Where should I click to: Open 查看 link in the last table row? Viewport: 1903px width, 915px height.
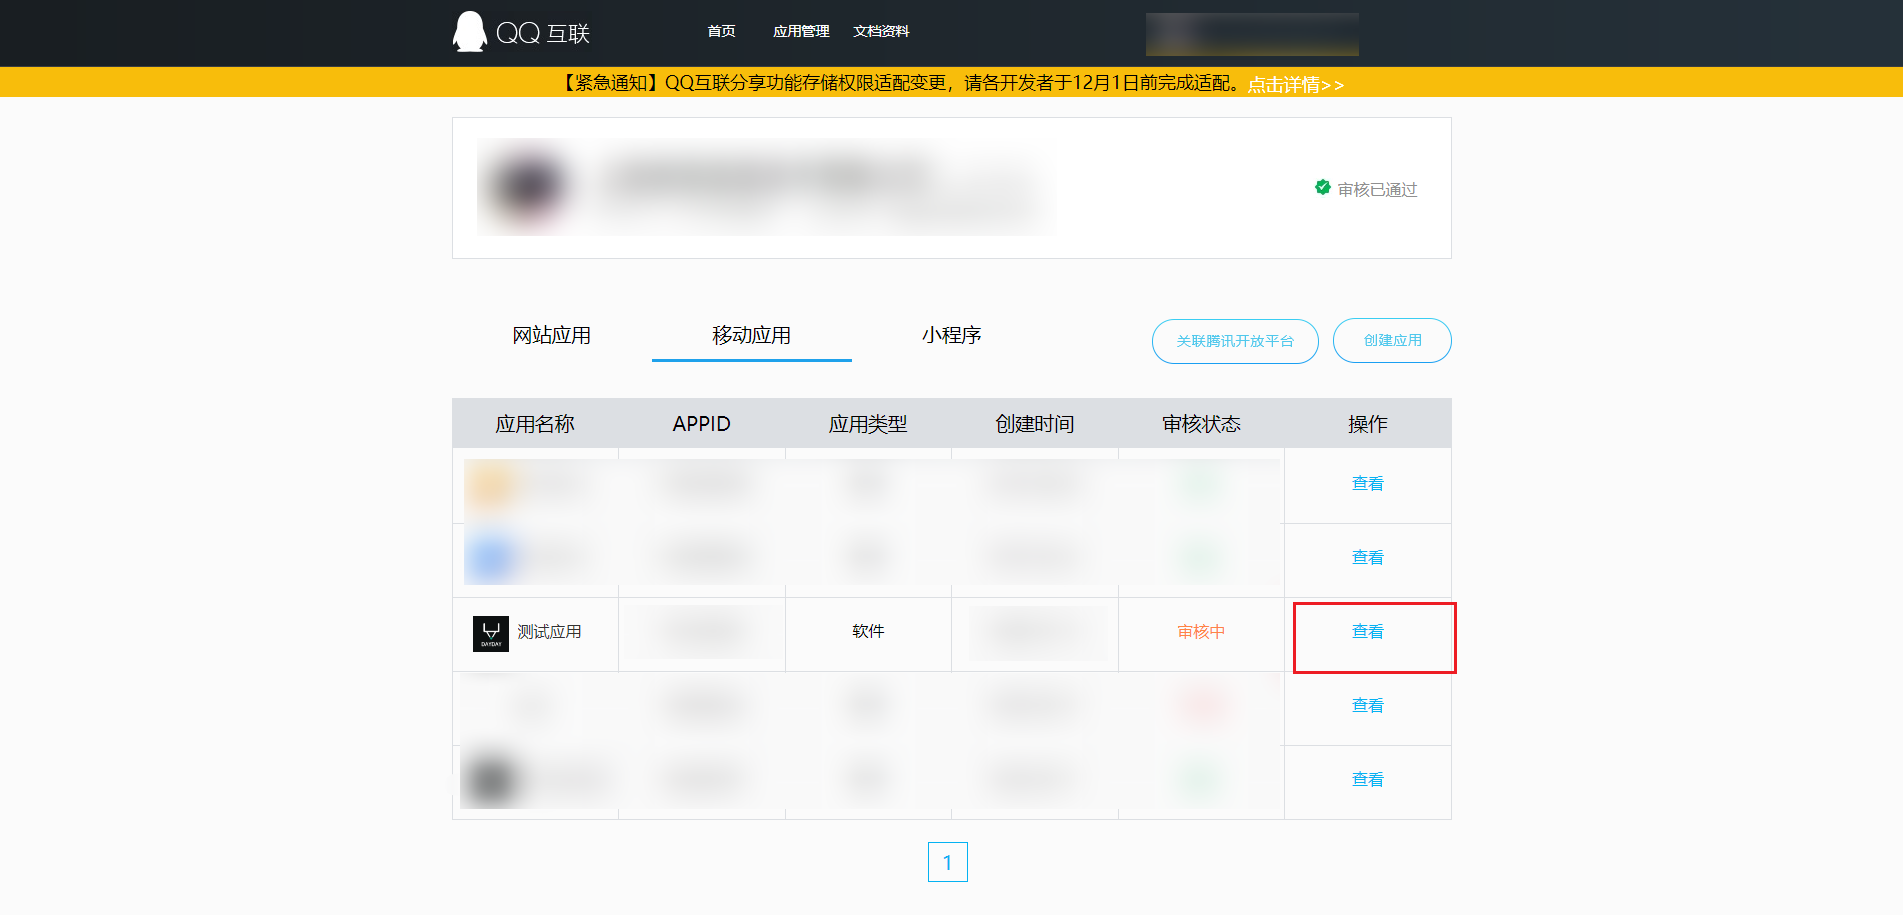(x=1368, y=780)
